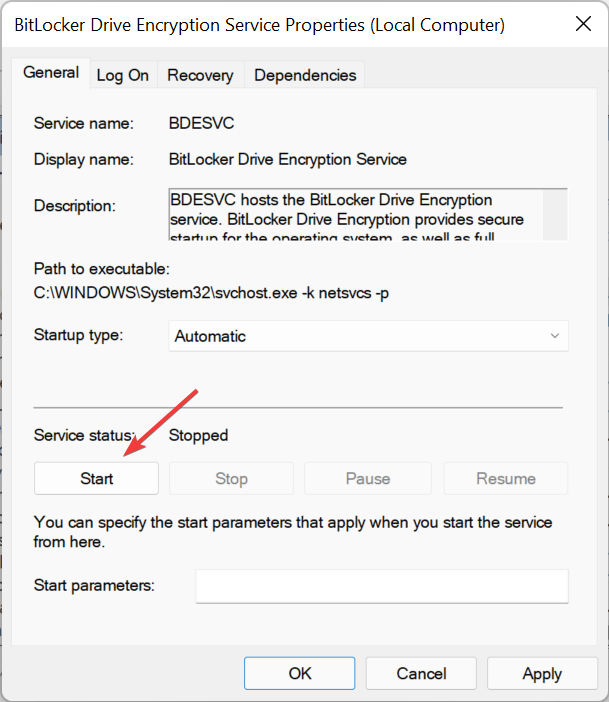Click the Pause service button

click(x=368, y=479)
